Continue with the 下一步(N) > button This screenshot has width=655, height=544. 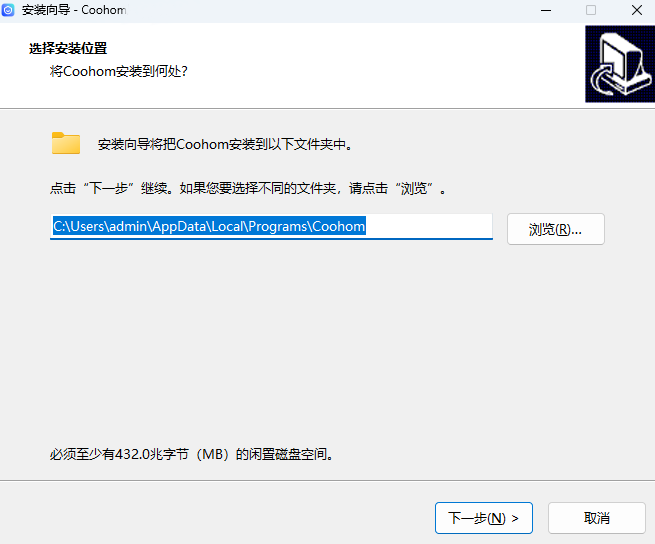pos(484,518)
